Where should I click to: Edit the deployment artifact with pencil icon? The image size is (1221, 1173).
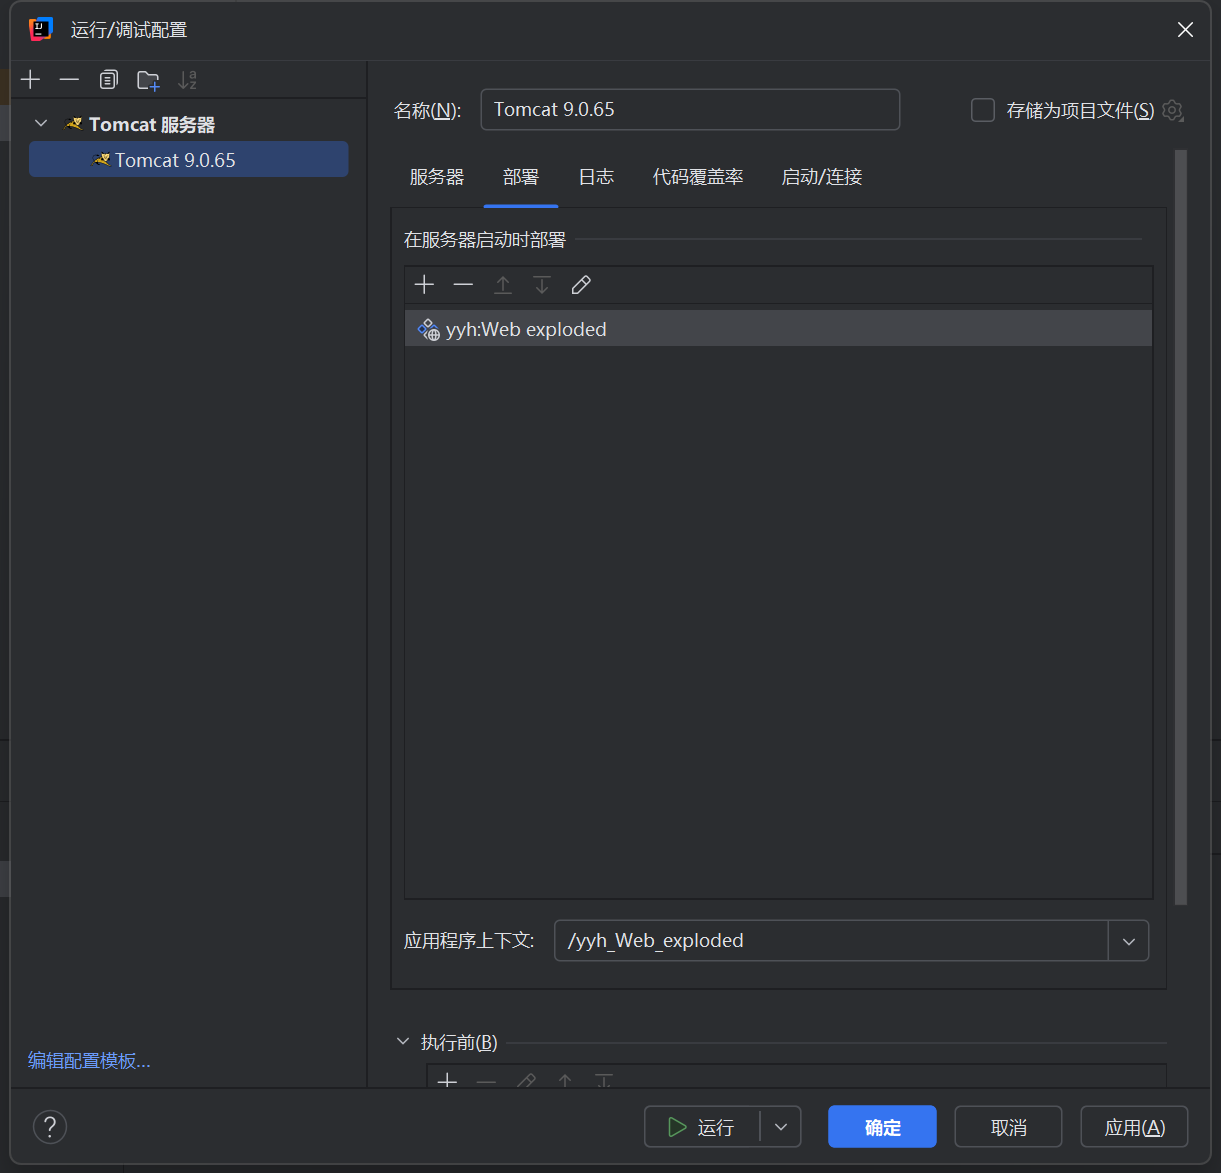click(581, 285)
